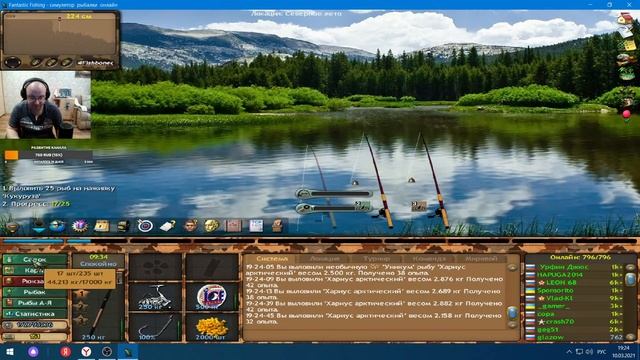The width and height of the screenshot is (640, 360).
Task: Click chat log scroll up button
Action: (x=512, y=268)
